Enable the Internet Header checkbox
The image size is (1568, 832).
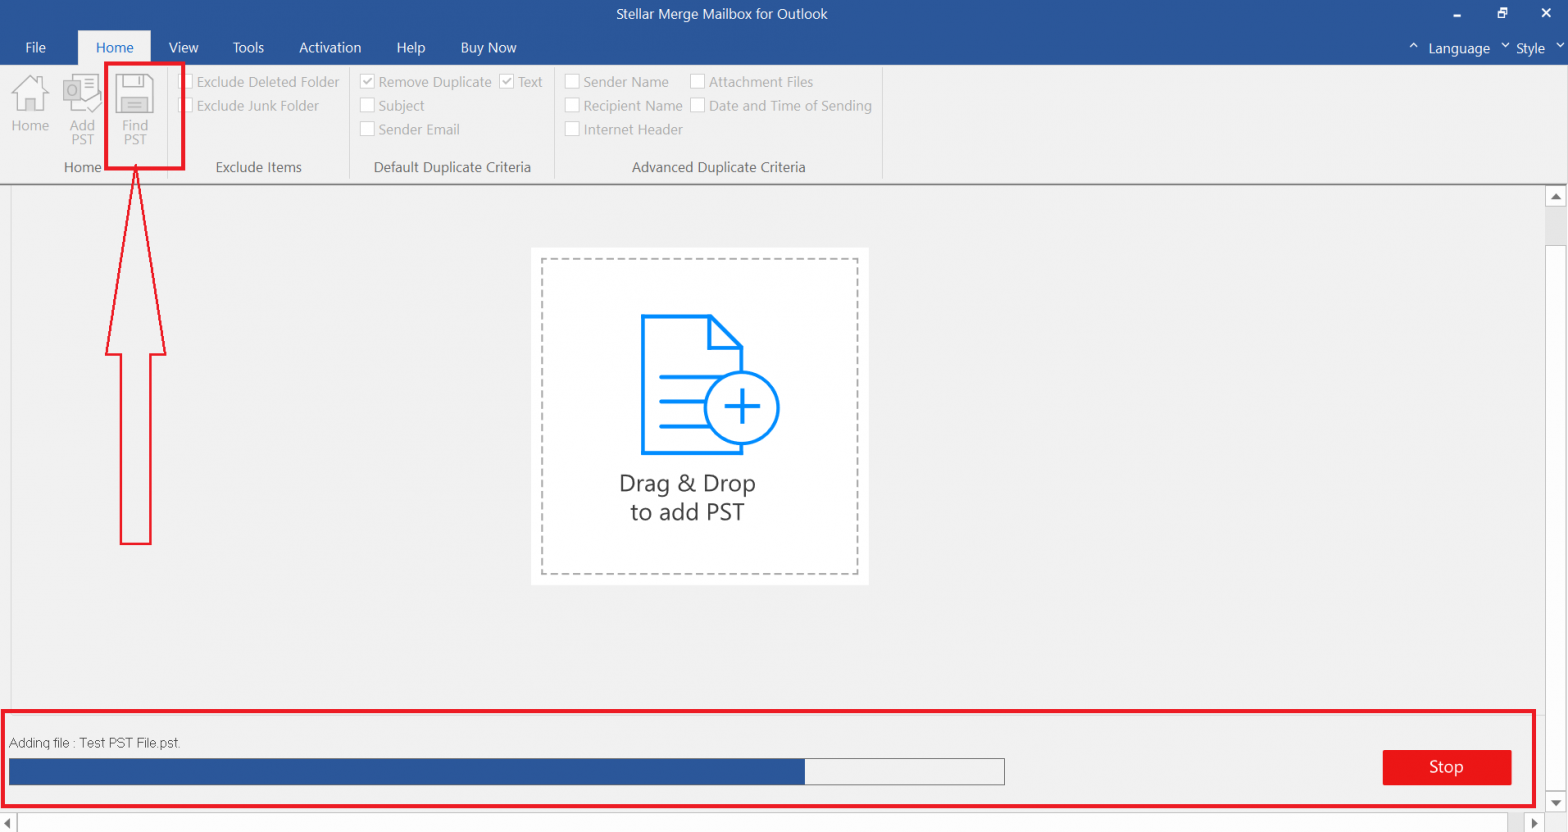pyautogui.click(x=572, y=129)
